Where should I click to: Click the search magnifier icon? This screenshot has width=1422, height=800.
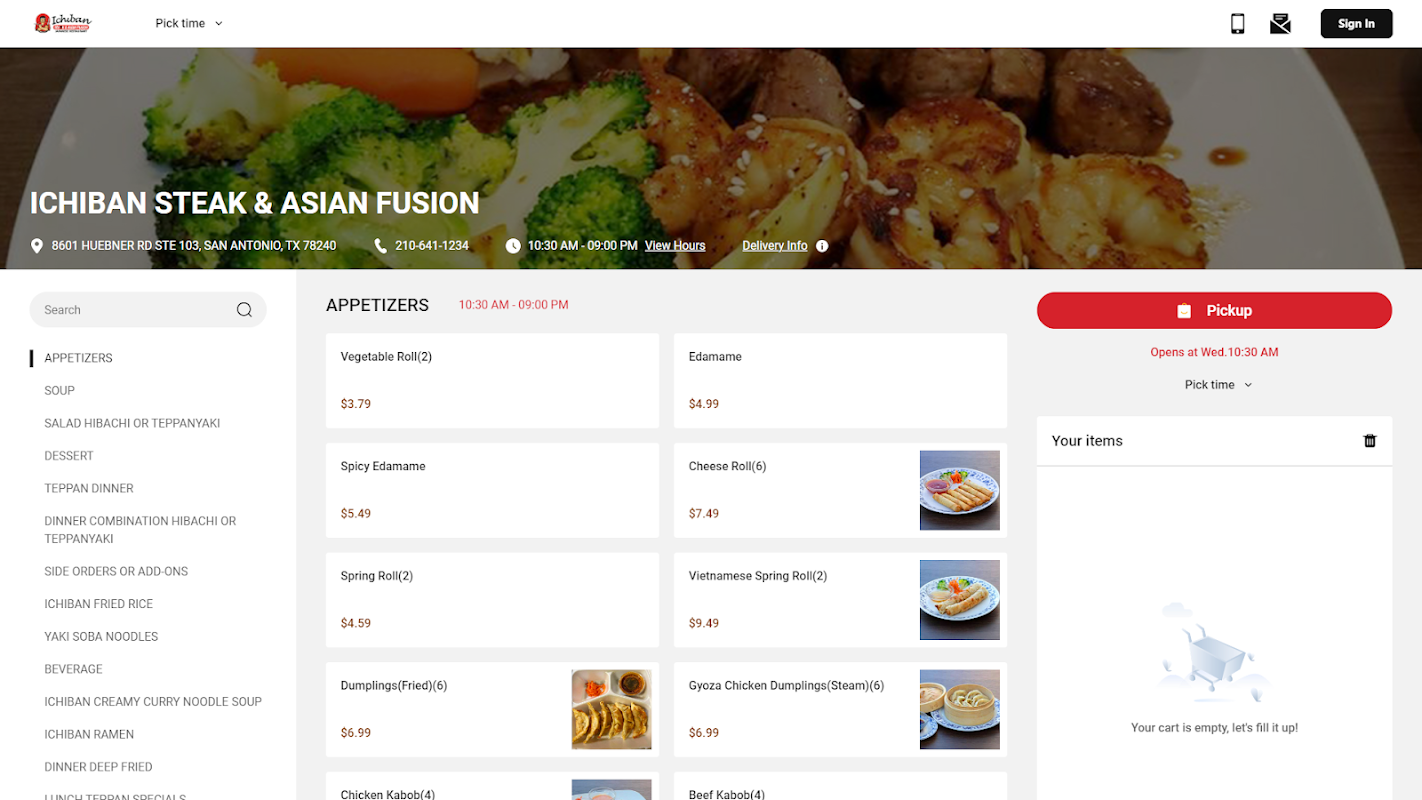[244, 310]
